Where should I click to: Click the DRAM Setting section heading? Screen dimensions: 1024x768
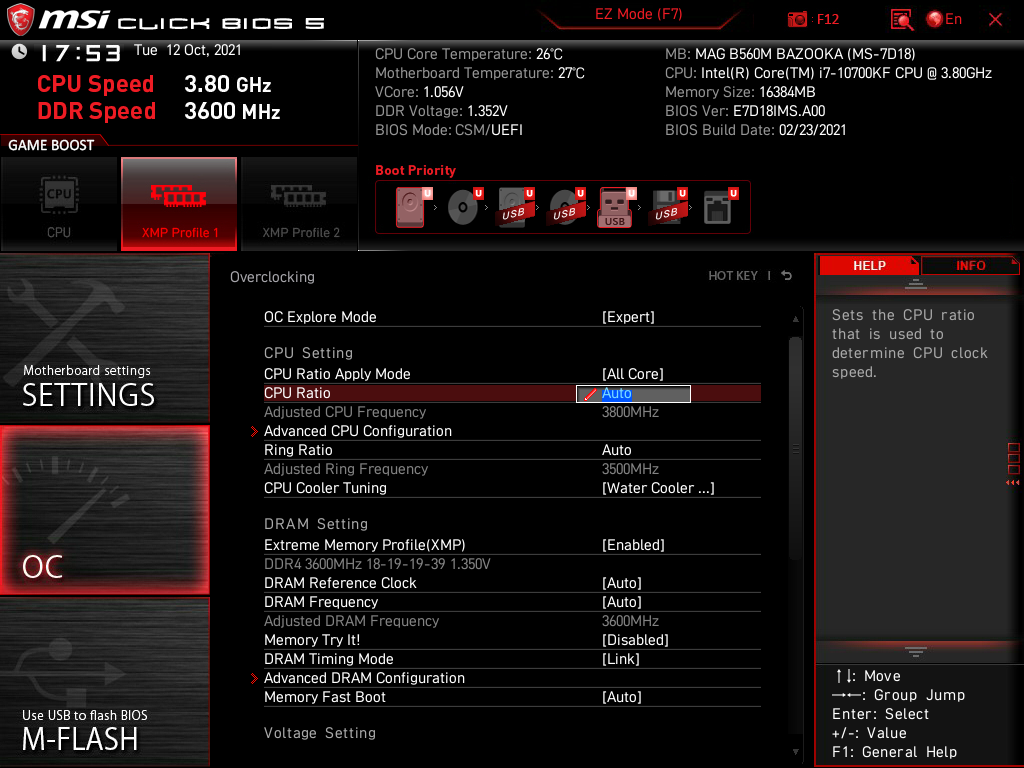point(316,524)
